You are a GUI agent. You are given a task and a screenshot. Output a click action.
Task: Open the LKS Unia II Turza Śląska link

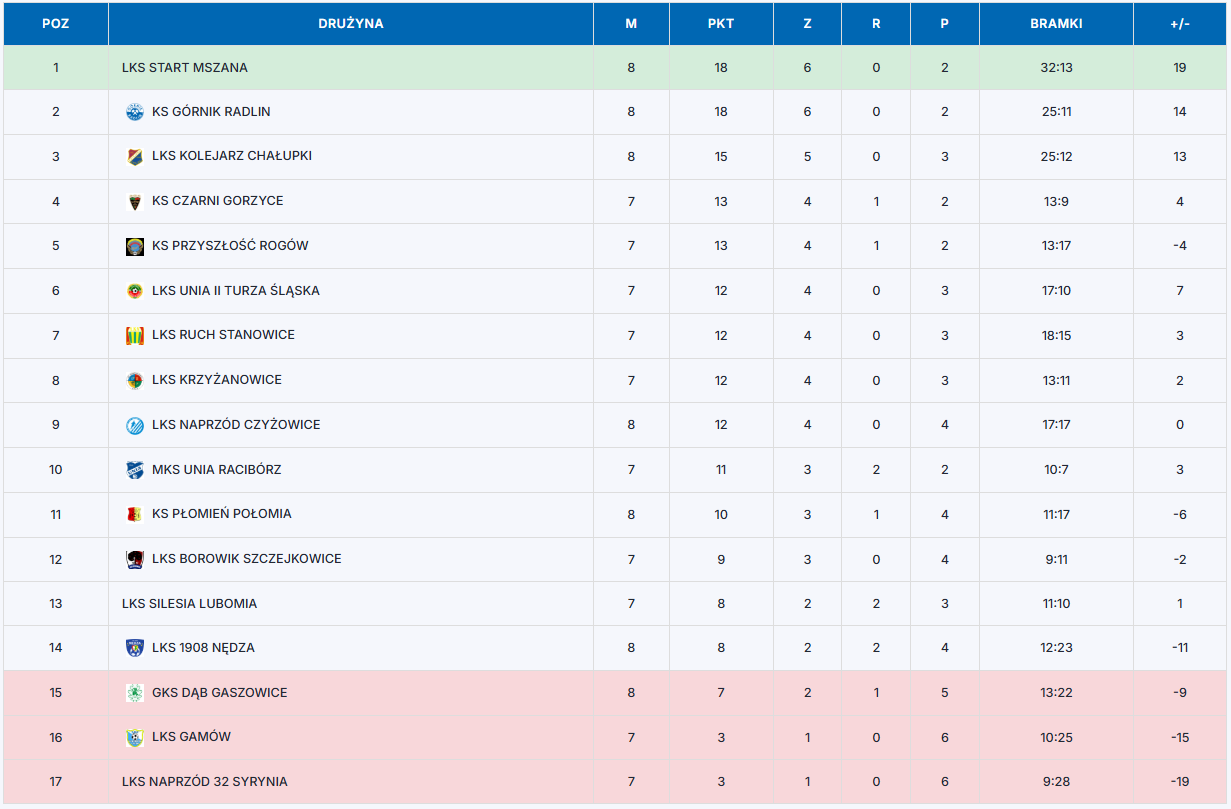(x=236, y=291)
